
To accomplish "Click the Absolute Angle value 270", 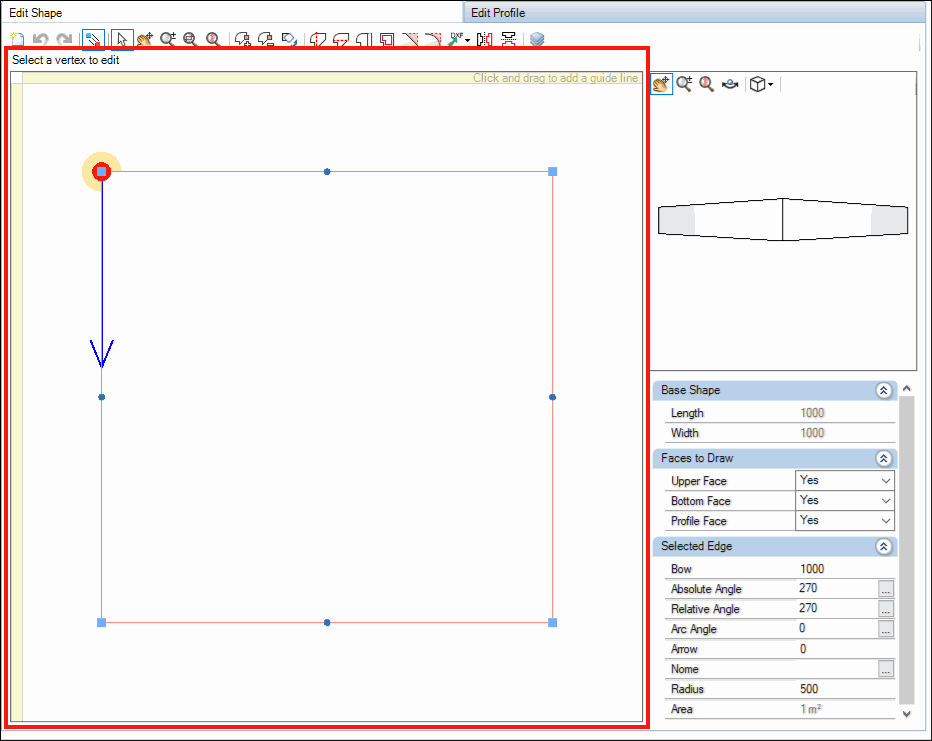I will pos(808,588).
